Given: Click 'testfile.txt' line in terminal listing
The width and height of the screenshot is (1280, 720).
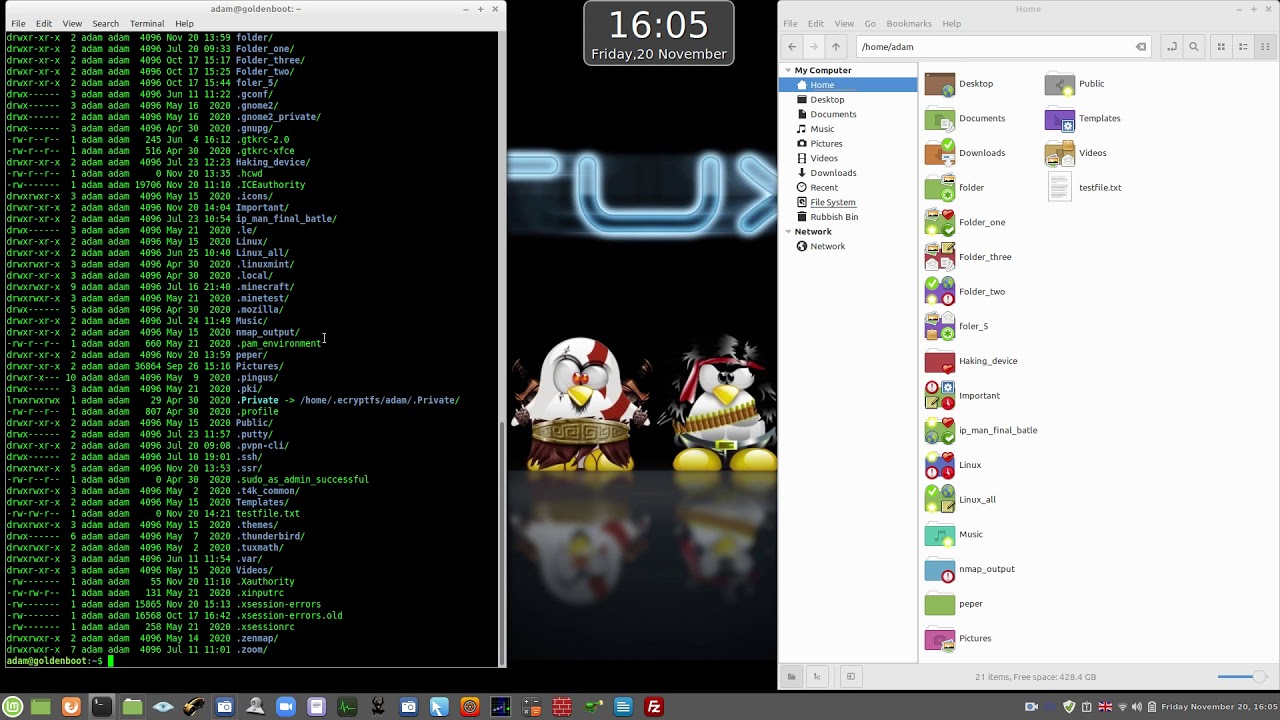Looking at the screenshot, I should pyautogui.click(x=153, y=514).
